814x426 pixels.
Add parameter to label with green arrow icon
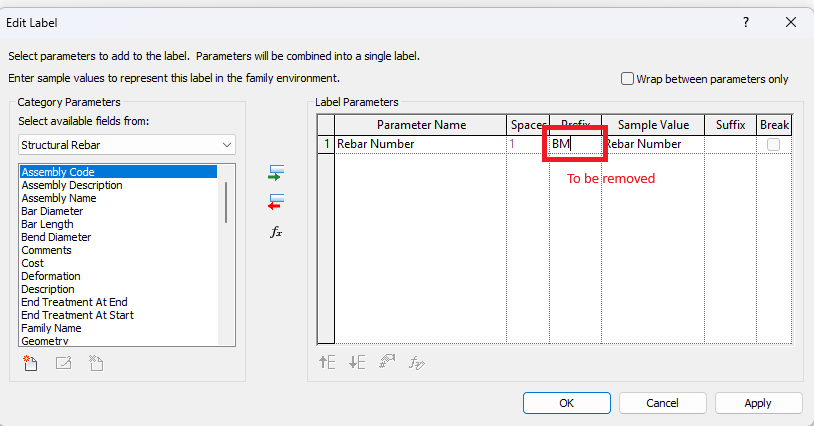tap(276, 173)
